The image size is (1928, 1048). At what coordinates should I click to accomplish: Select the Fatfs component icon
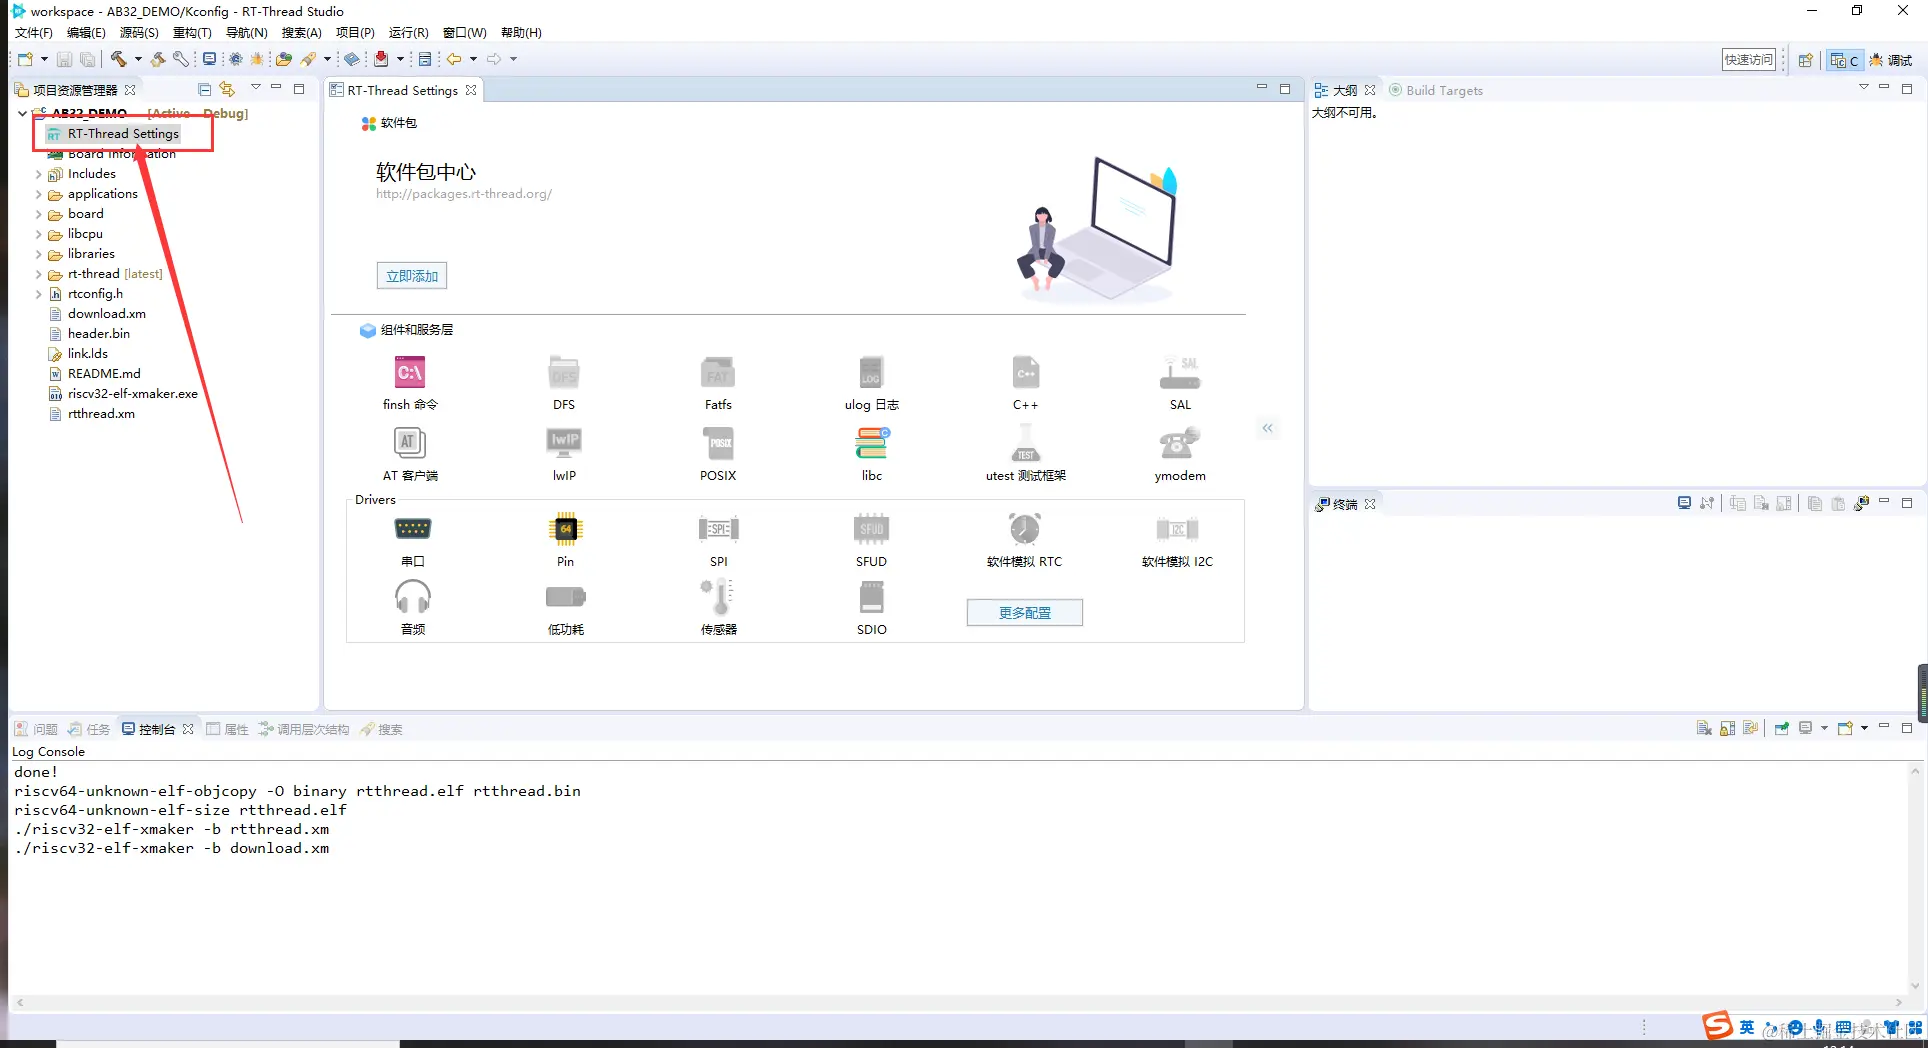pyautogui.click(x=718, y=373)
